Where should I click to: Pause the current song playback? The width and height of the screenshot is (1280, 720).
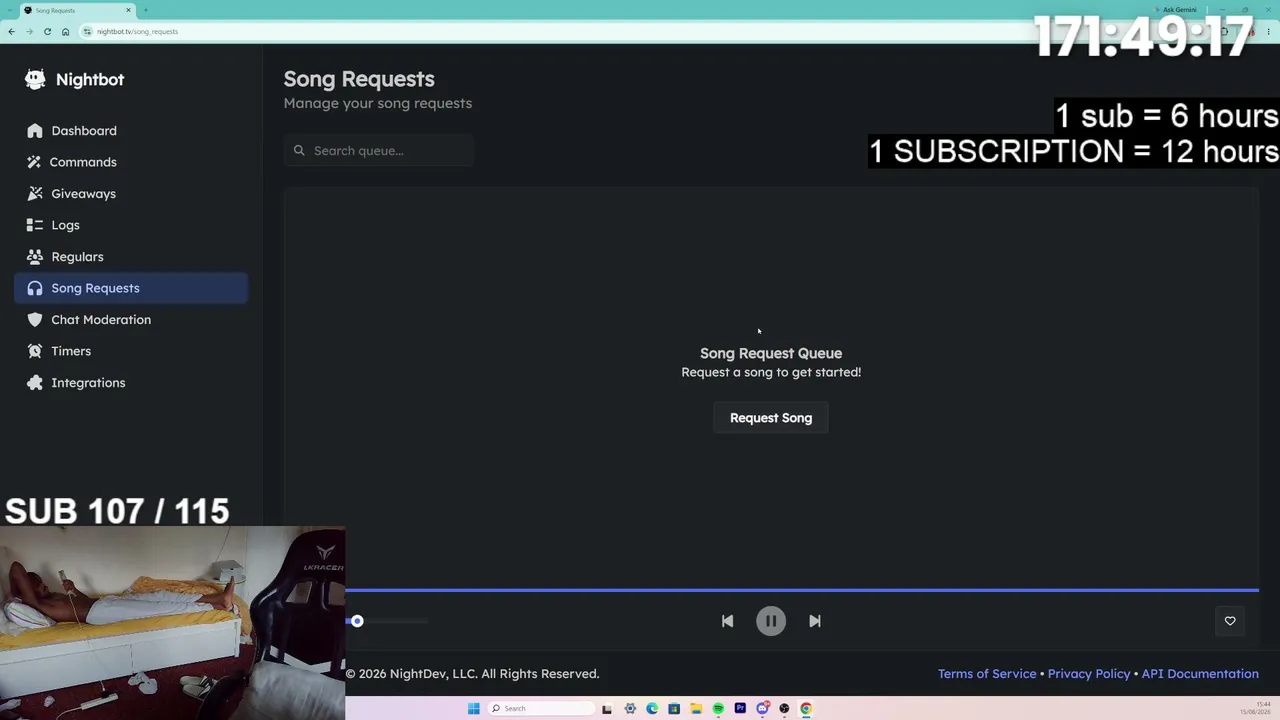(x=771, y=621)
